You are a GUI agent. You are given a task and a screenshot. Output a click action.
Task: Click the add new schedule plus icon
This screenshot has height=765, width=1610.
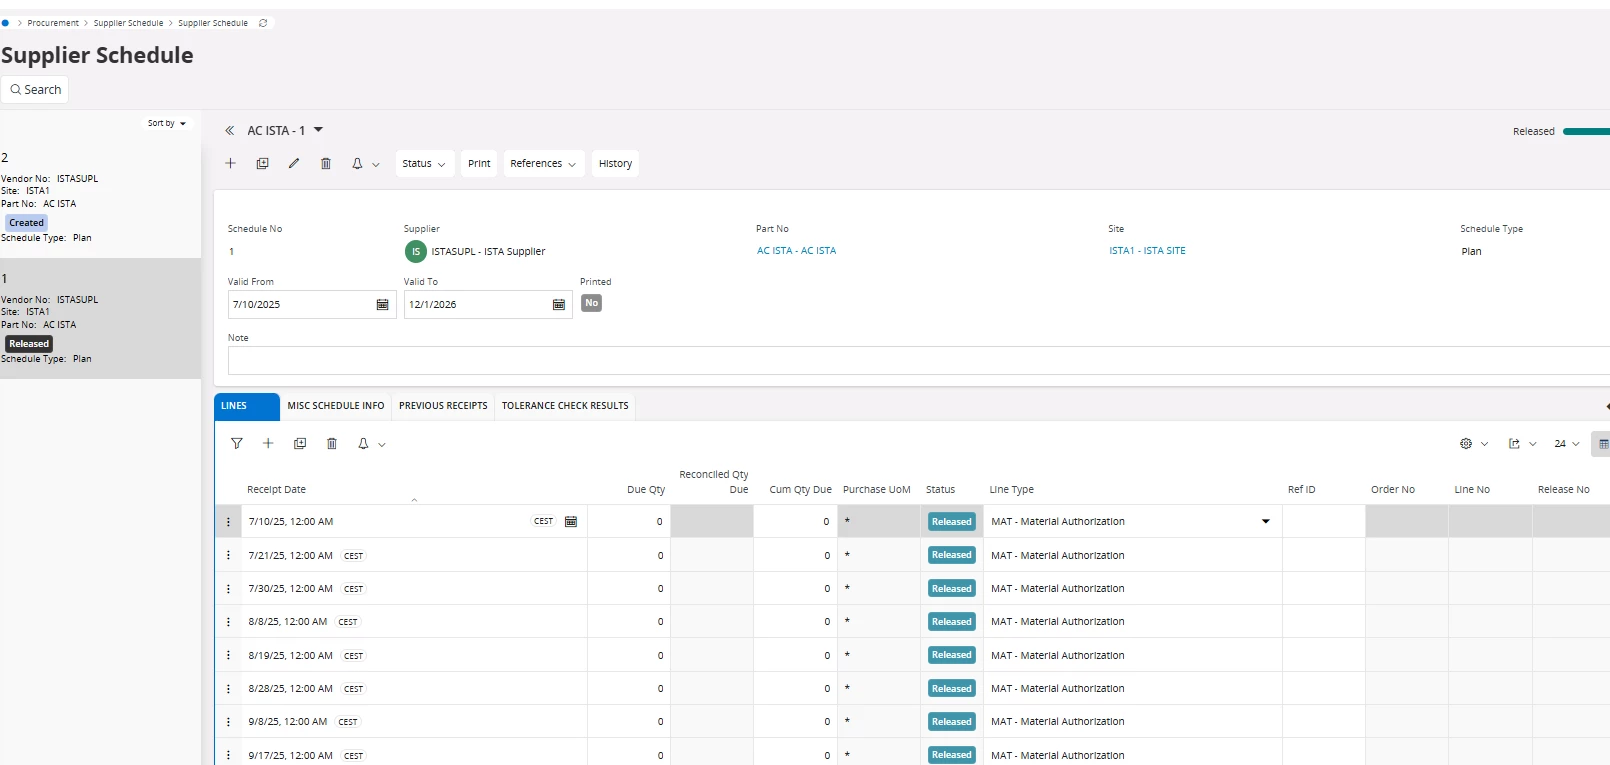(230, 163)
